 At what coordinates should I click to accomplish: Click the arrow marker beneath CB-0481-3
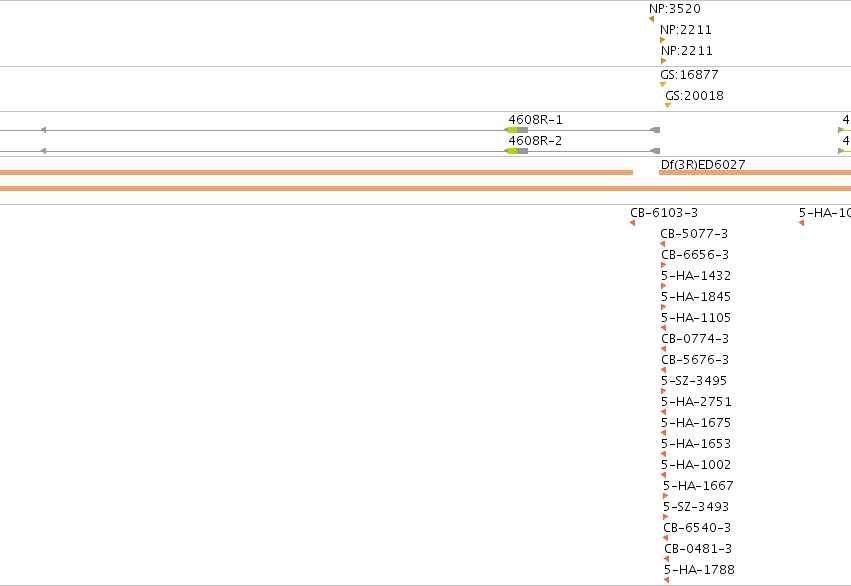click(666, 559)
